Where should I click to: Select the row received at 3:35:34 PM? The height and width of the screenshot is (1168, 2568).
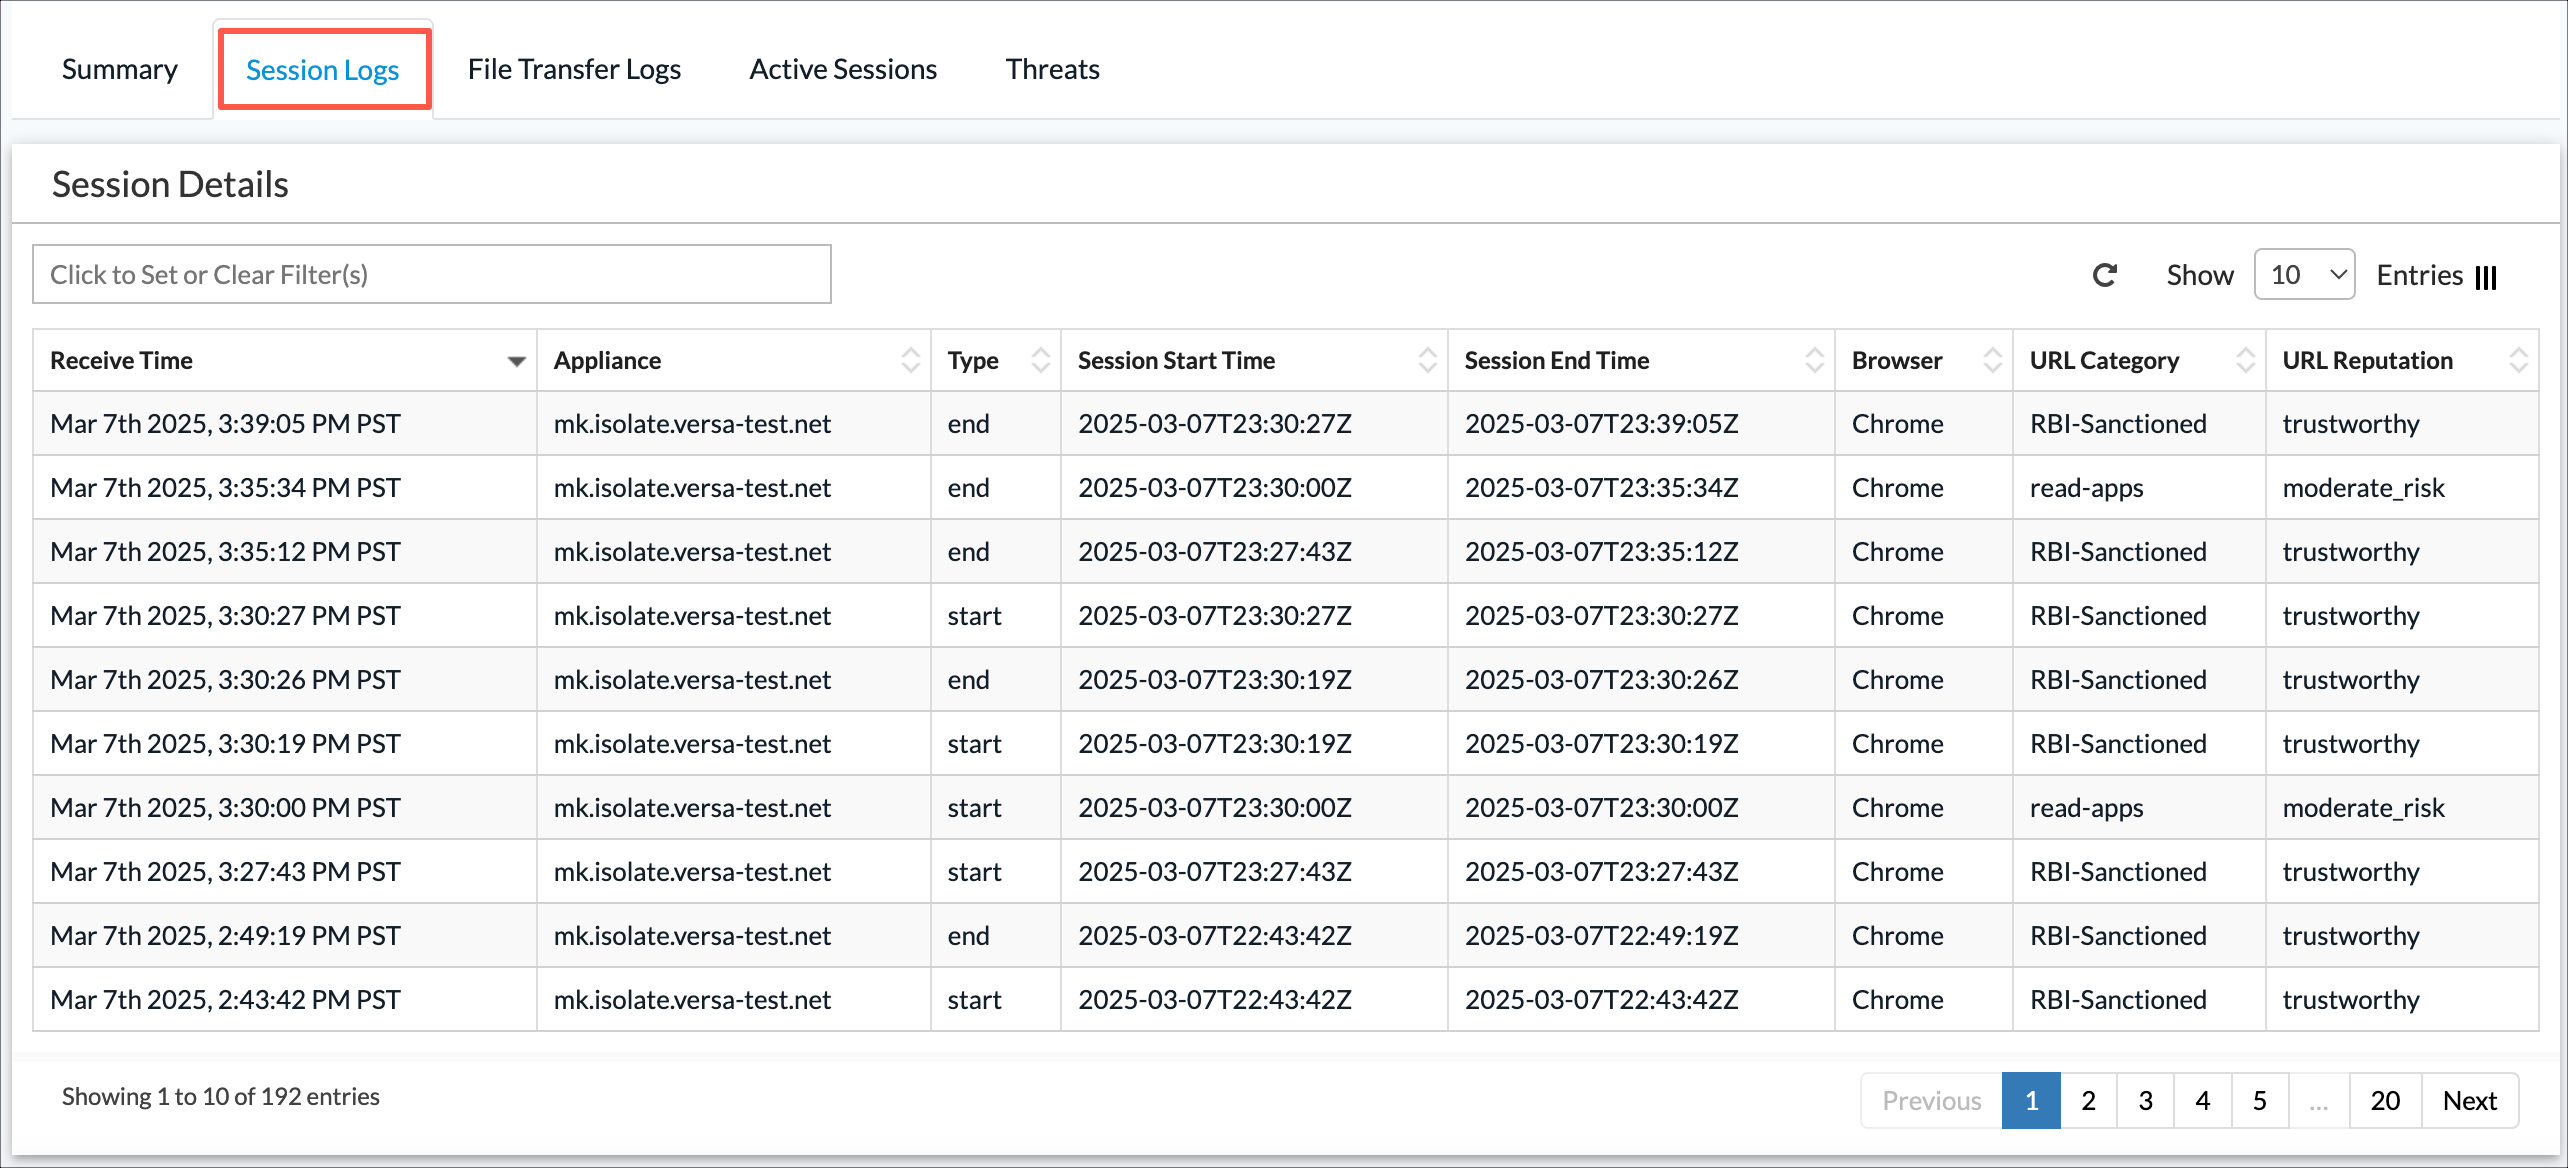(1285, 487)
